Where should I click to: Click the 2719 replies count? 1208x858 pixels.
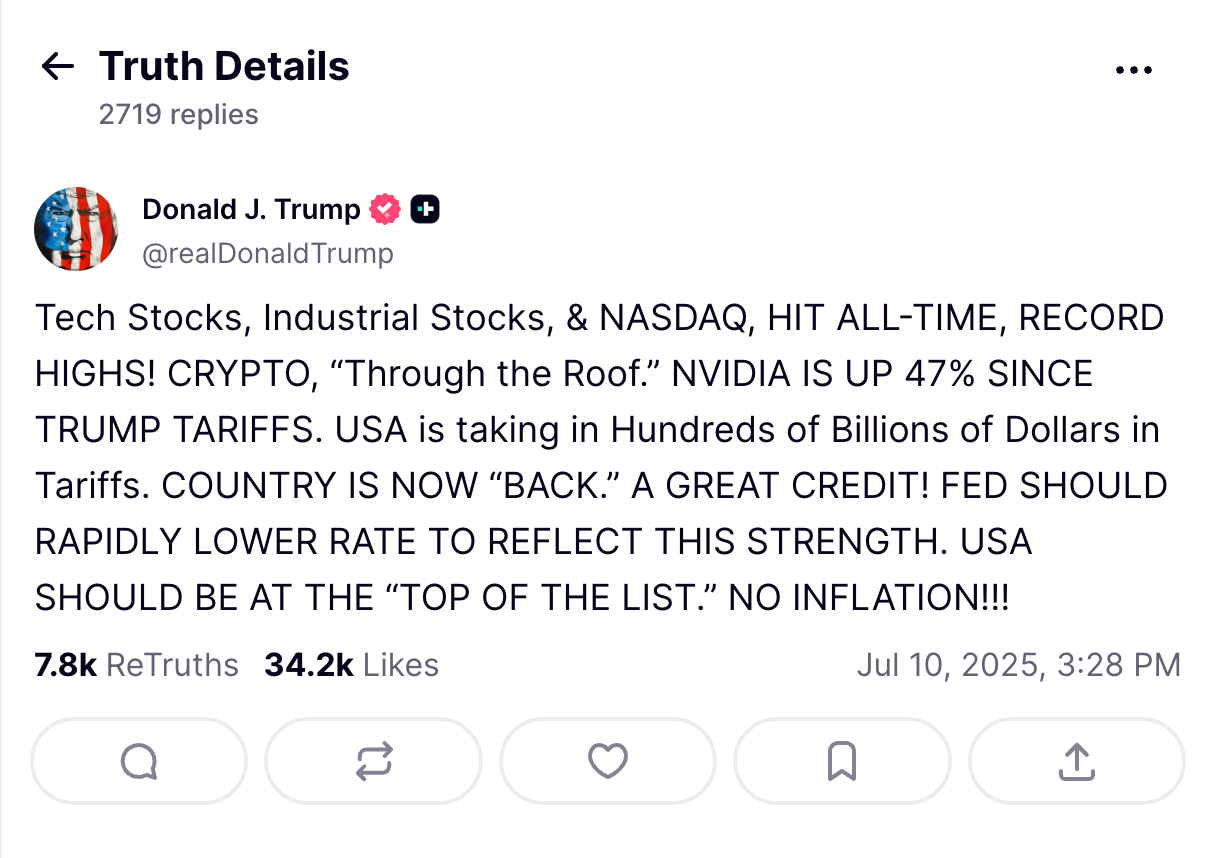pyautogui.click(x=178, y=115)
